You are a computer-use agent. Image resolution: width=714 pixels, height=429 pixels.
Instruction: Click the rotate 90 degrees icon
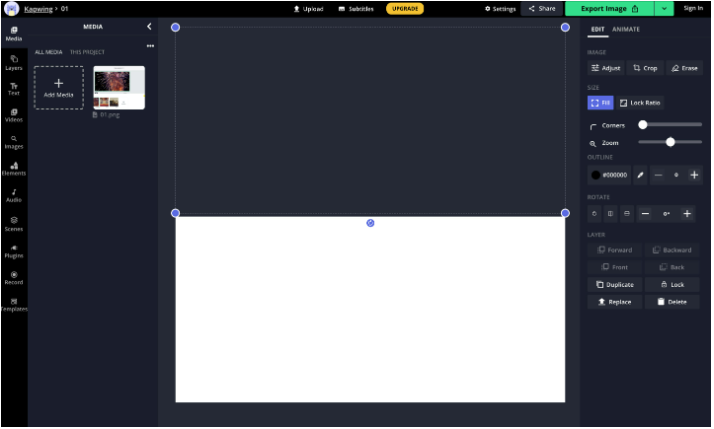594,214
